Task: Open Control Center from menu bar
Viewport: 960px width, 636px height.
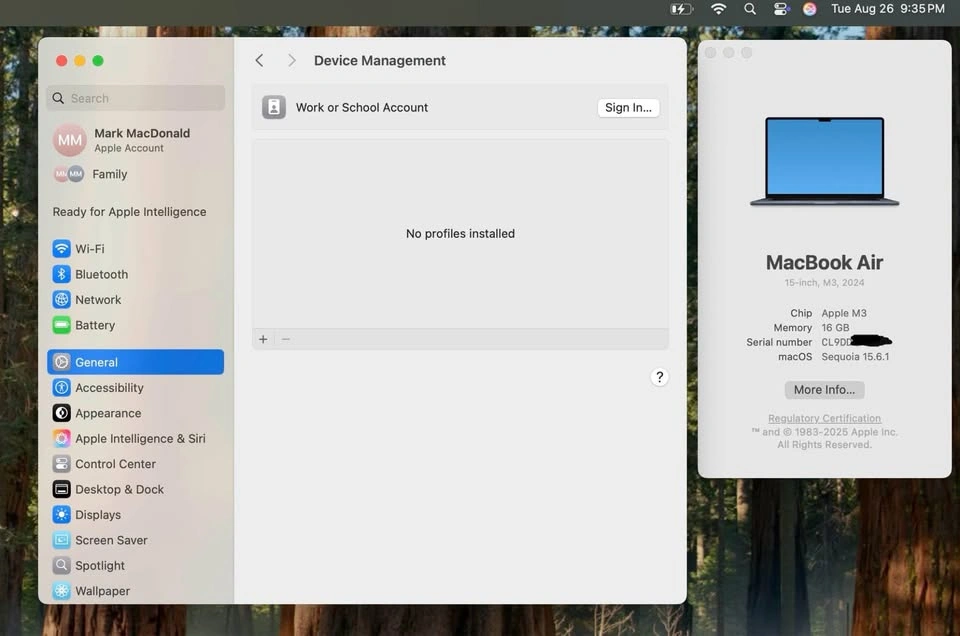Action: 781,9
